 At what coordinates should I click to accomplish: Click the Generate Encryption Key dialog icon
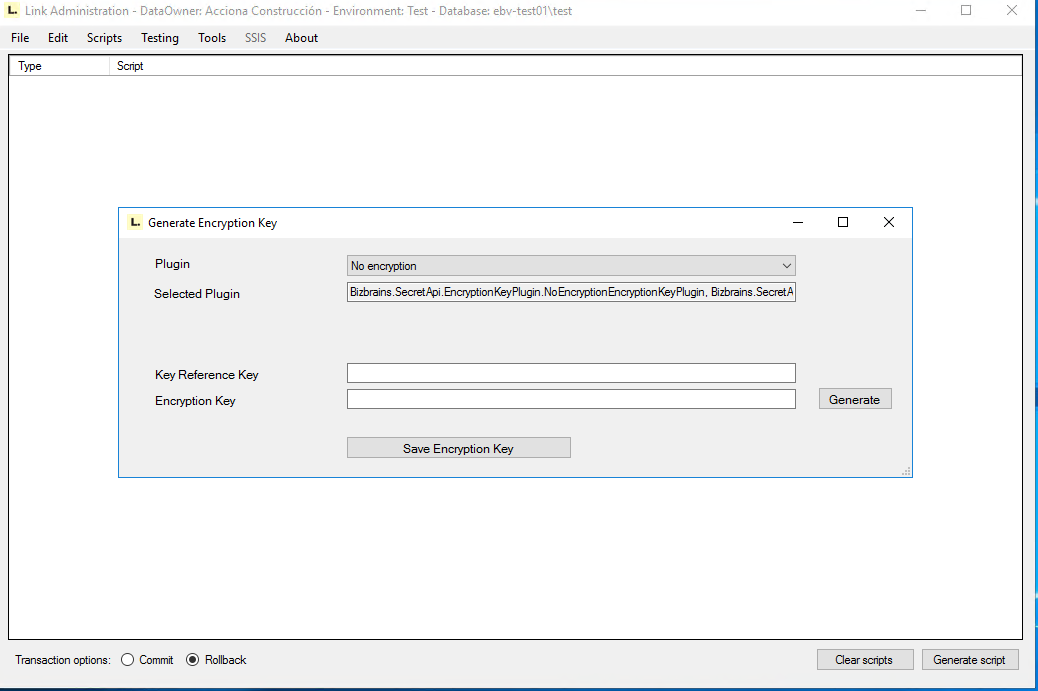pyautogui.click(x=135, y=223)
